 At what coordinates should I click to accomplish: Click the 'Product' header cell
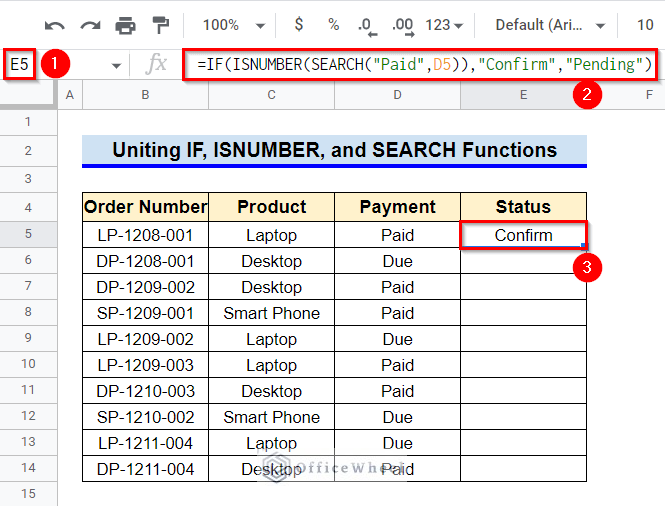(271, 207)
